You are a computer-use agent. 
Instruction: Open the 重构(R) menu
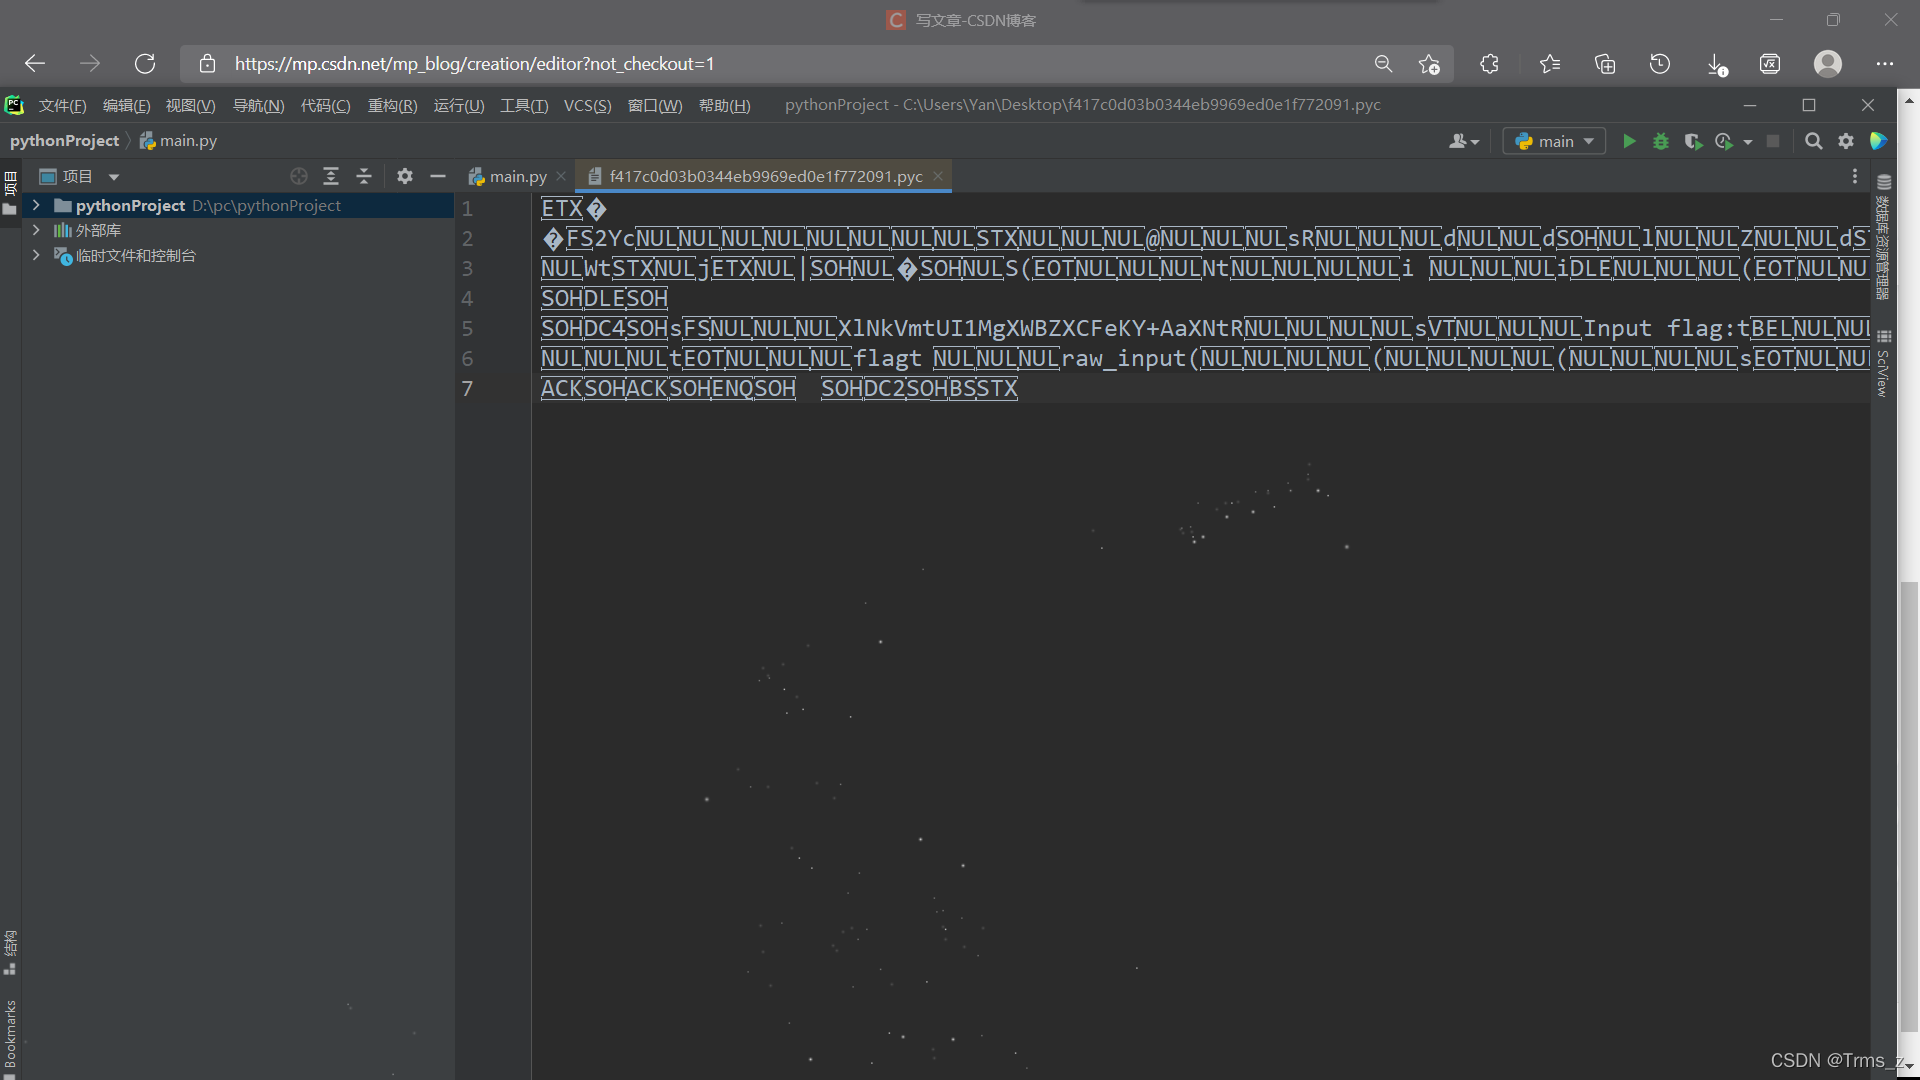coord(392,105)
